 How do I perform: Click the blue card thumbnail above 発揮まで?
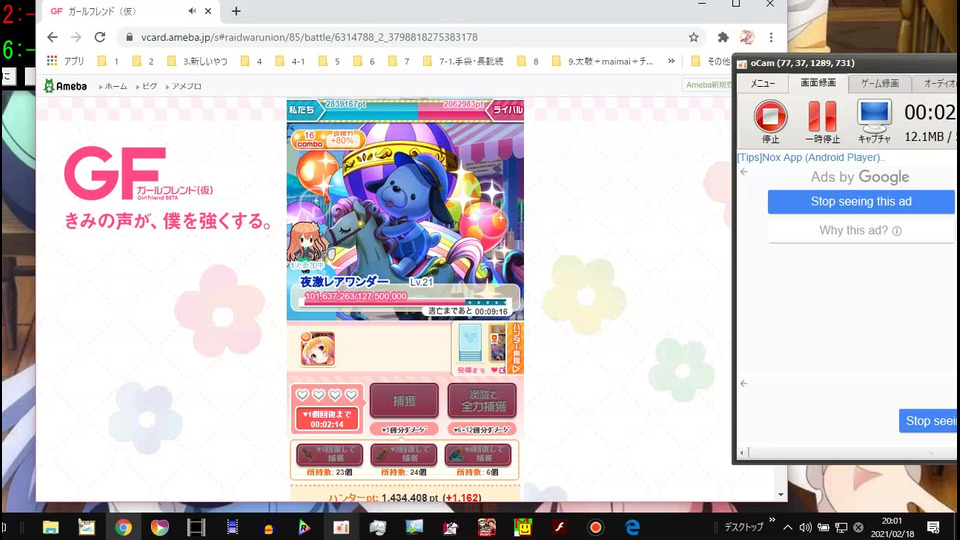[x=470, y=343]
